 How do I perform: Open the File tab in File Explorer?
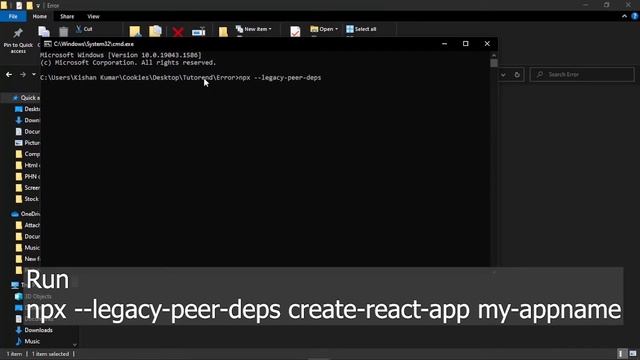pyautogui.click(x=13, y=16)
